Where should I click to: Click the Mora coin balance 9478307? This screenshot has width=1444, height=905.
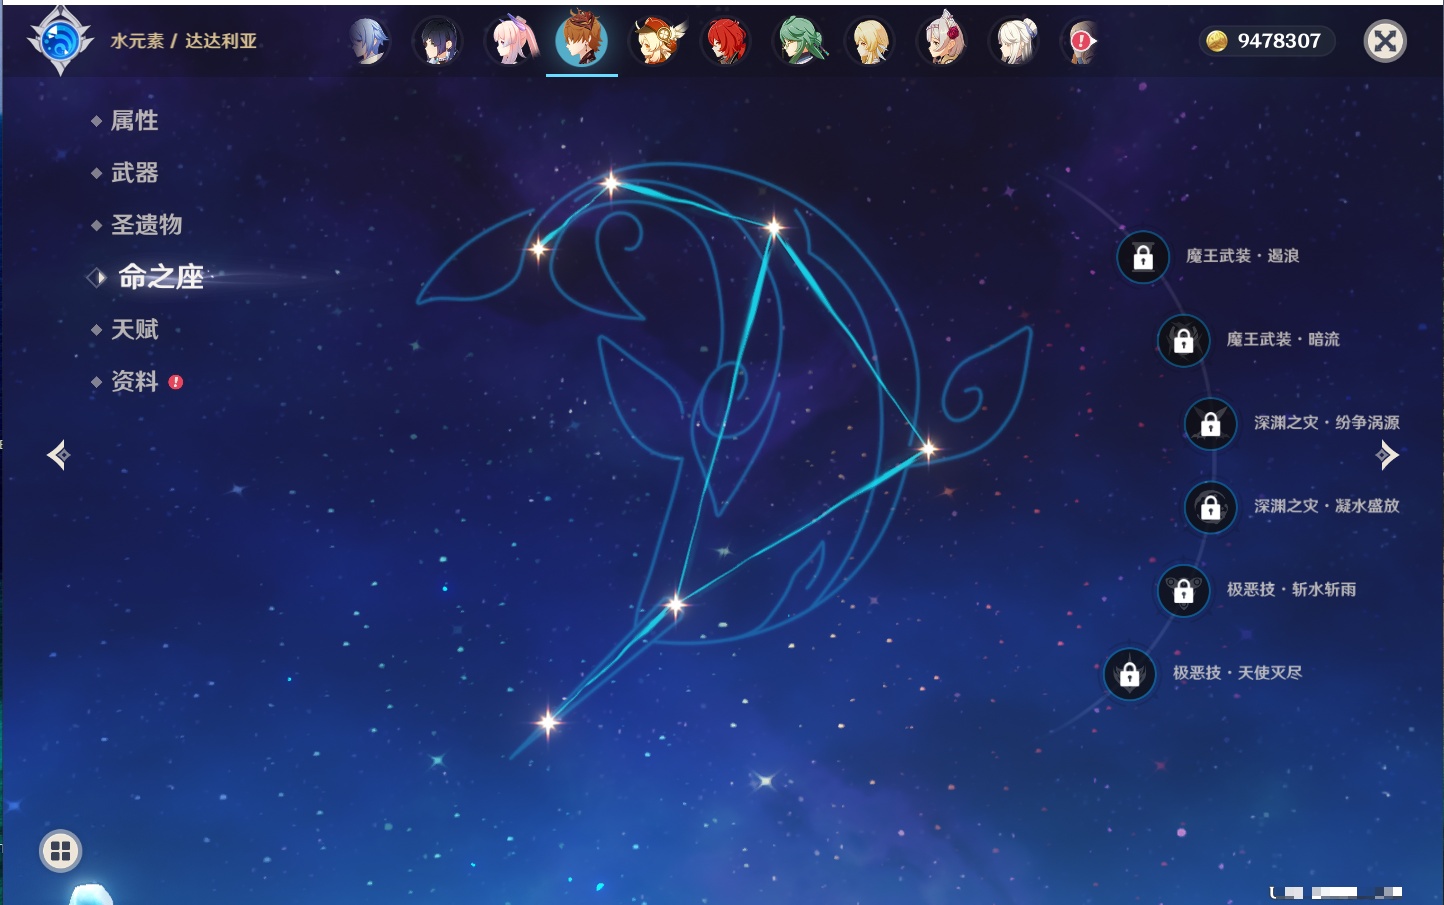[1267, 41]
